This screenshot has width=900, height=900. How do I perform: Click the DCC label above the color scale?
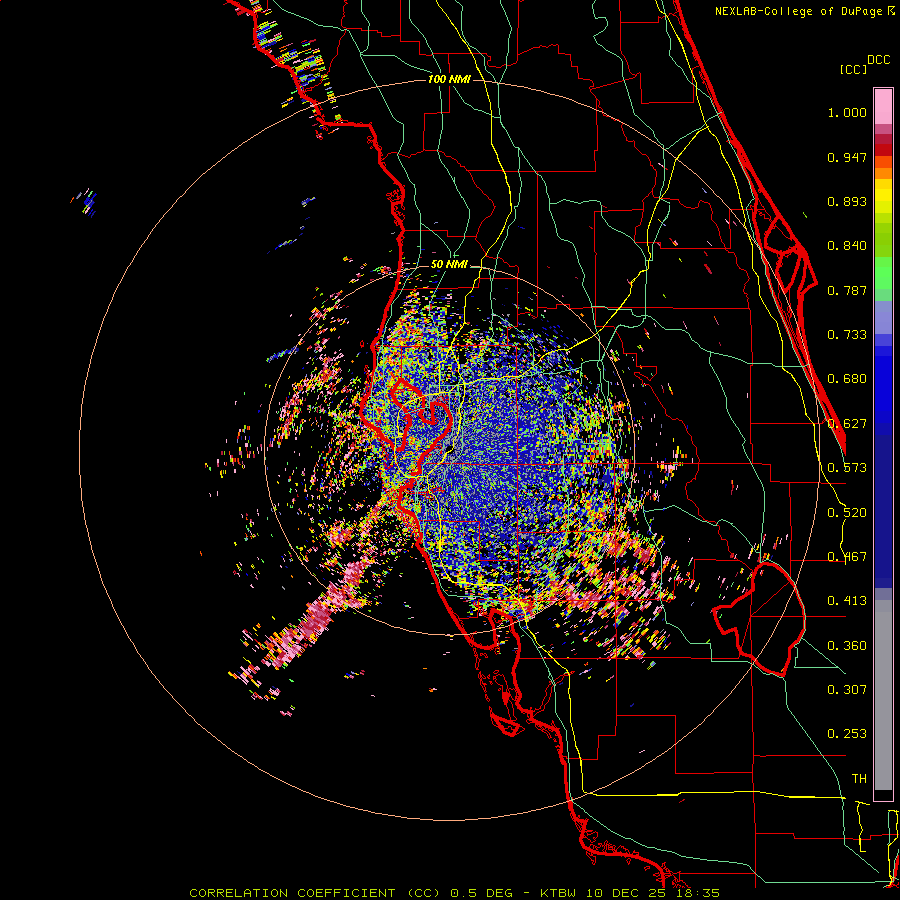[x=878, y=60]
